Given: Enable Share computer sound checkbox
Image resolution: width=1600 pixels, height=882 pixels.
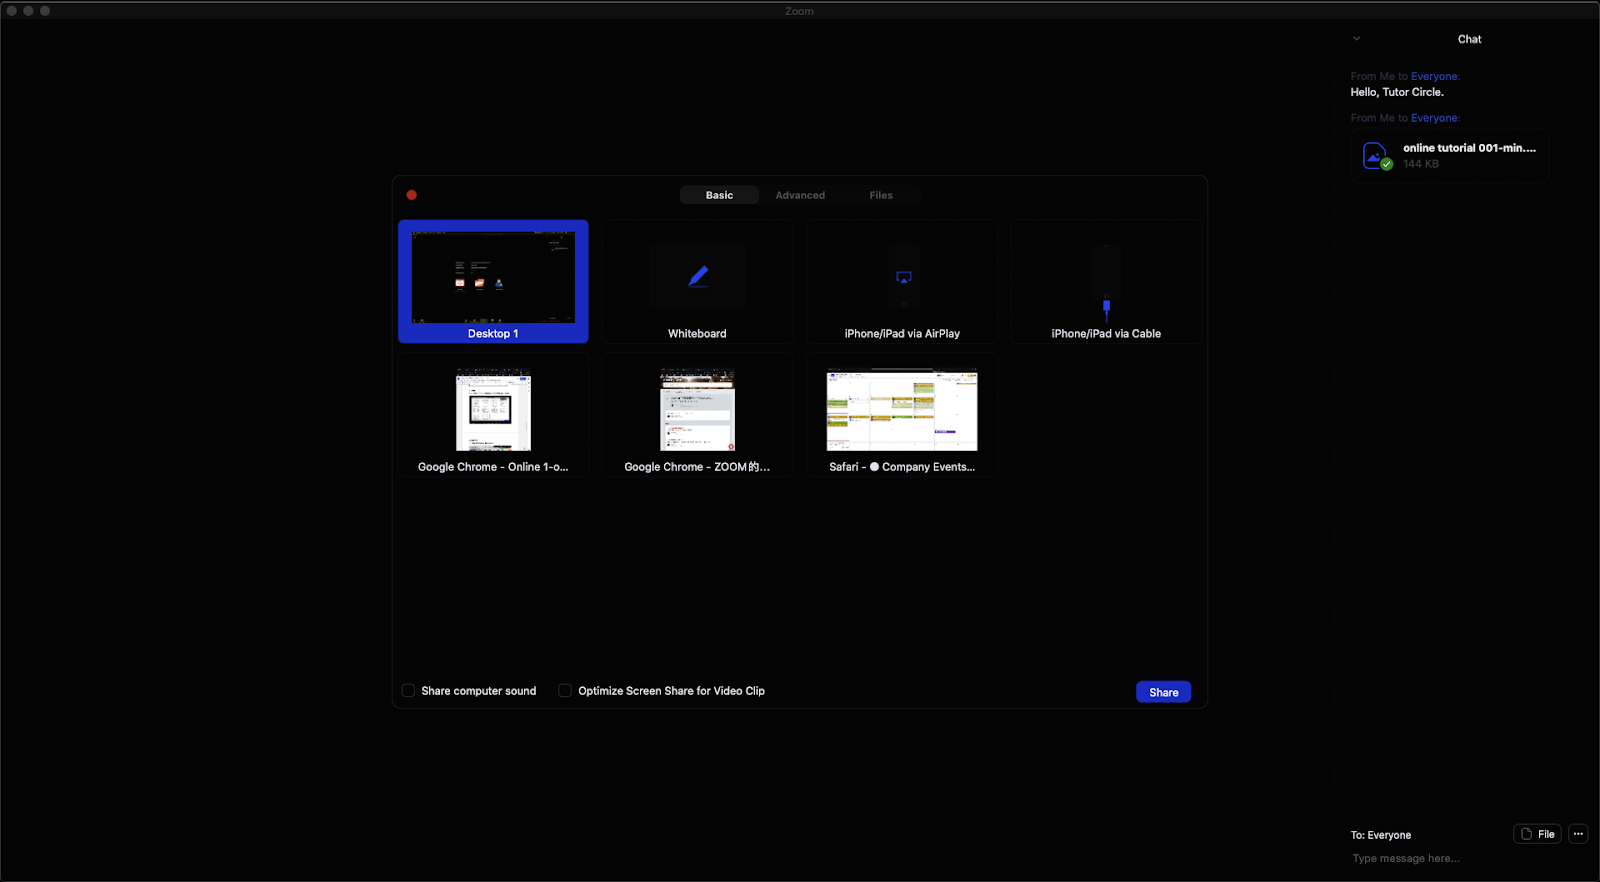Looking at the screenshot, I should coord(408,691).
